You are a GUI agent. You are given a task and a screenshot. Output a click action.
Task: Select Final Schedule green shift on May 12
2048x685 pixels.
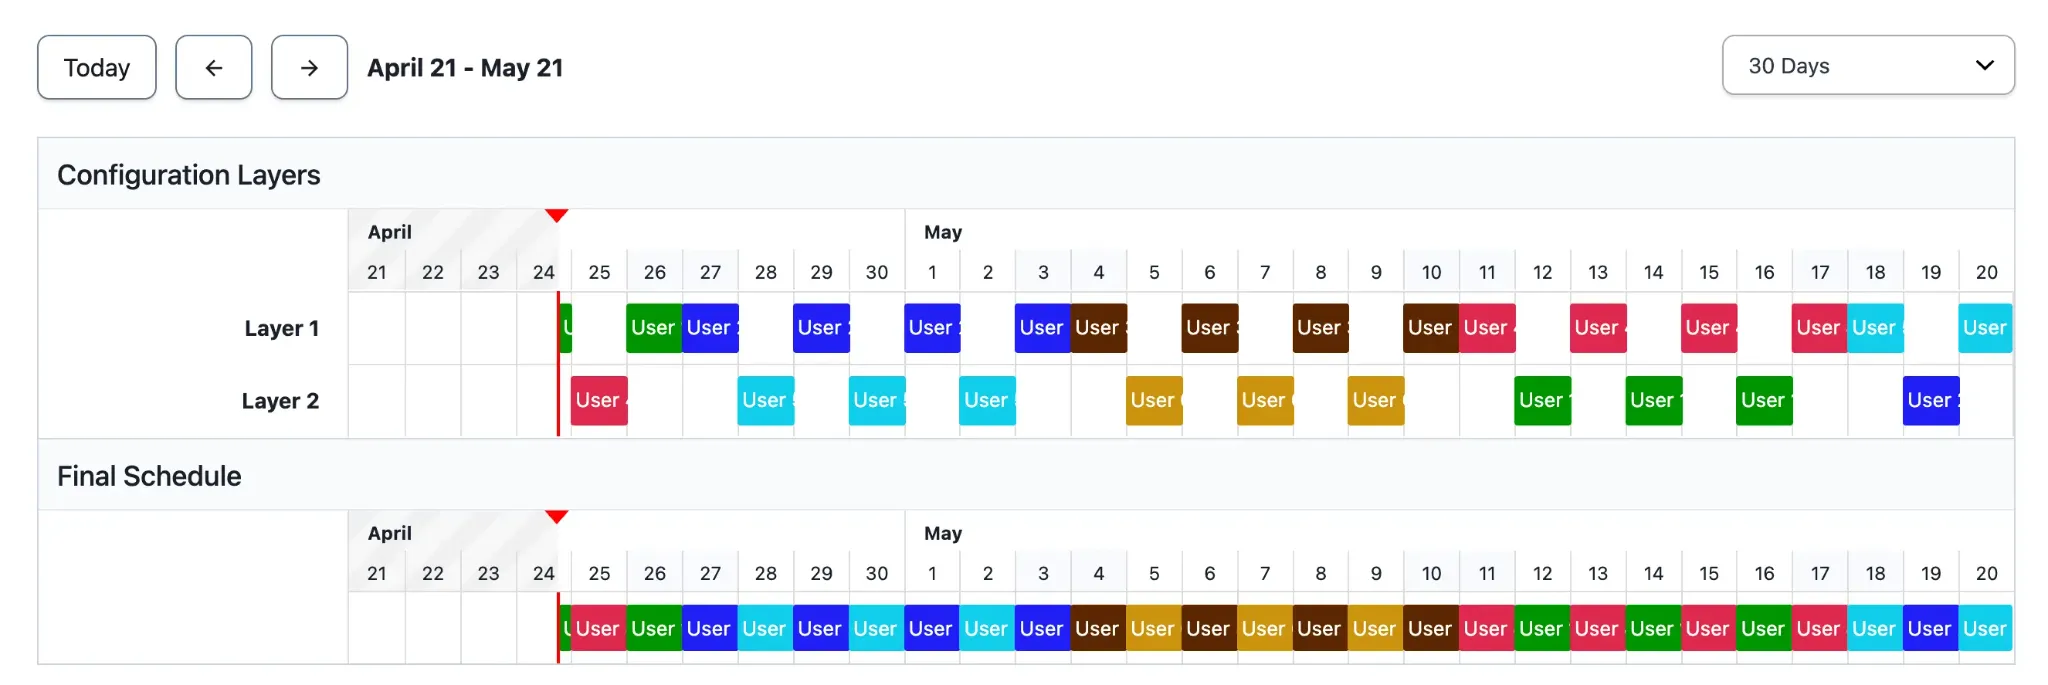pos(1542,629)
